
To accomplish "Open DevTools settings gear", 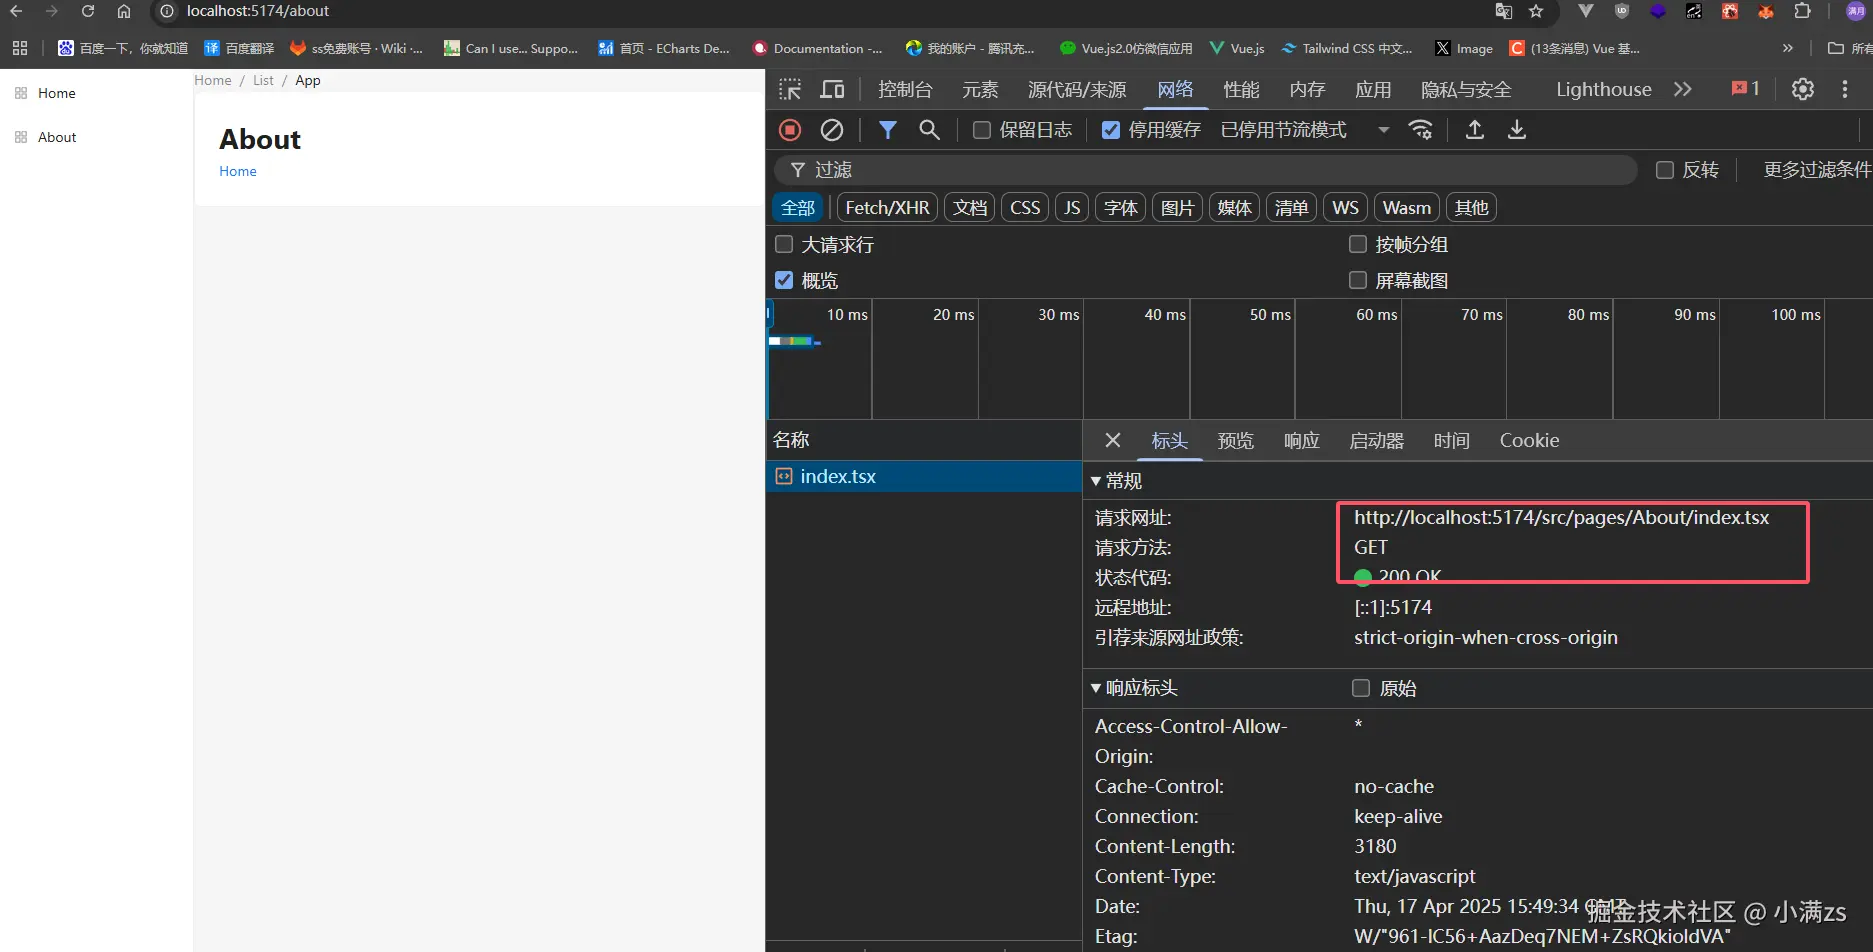I will (x=1803, y=89).
